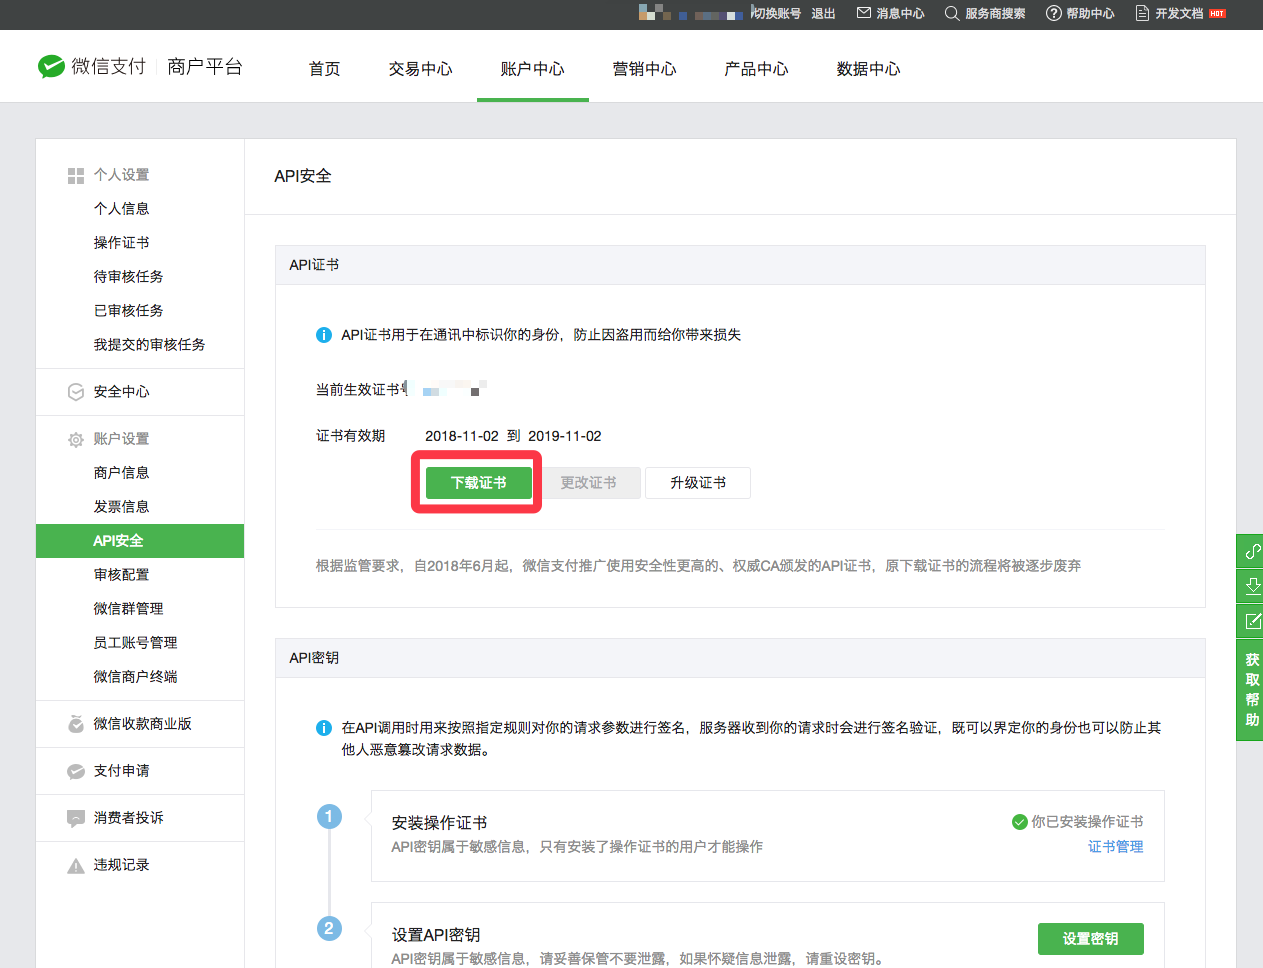Click the 消费者投诉 speech bubble icon

click(76, 818)
